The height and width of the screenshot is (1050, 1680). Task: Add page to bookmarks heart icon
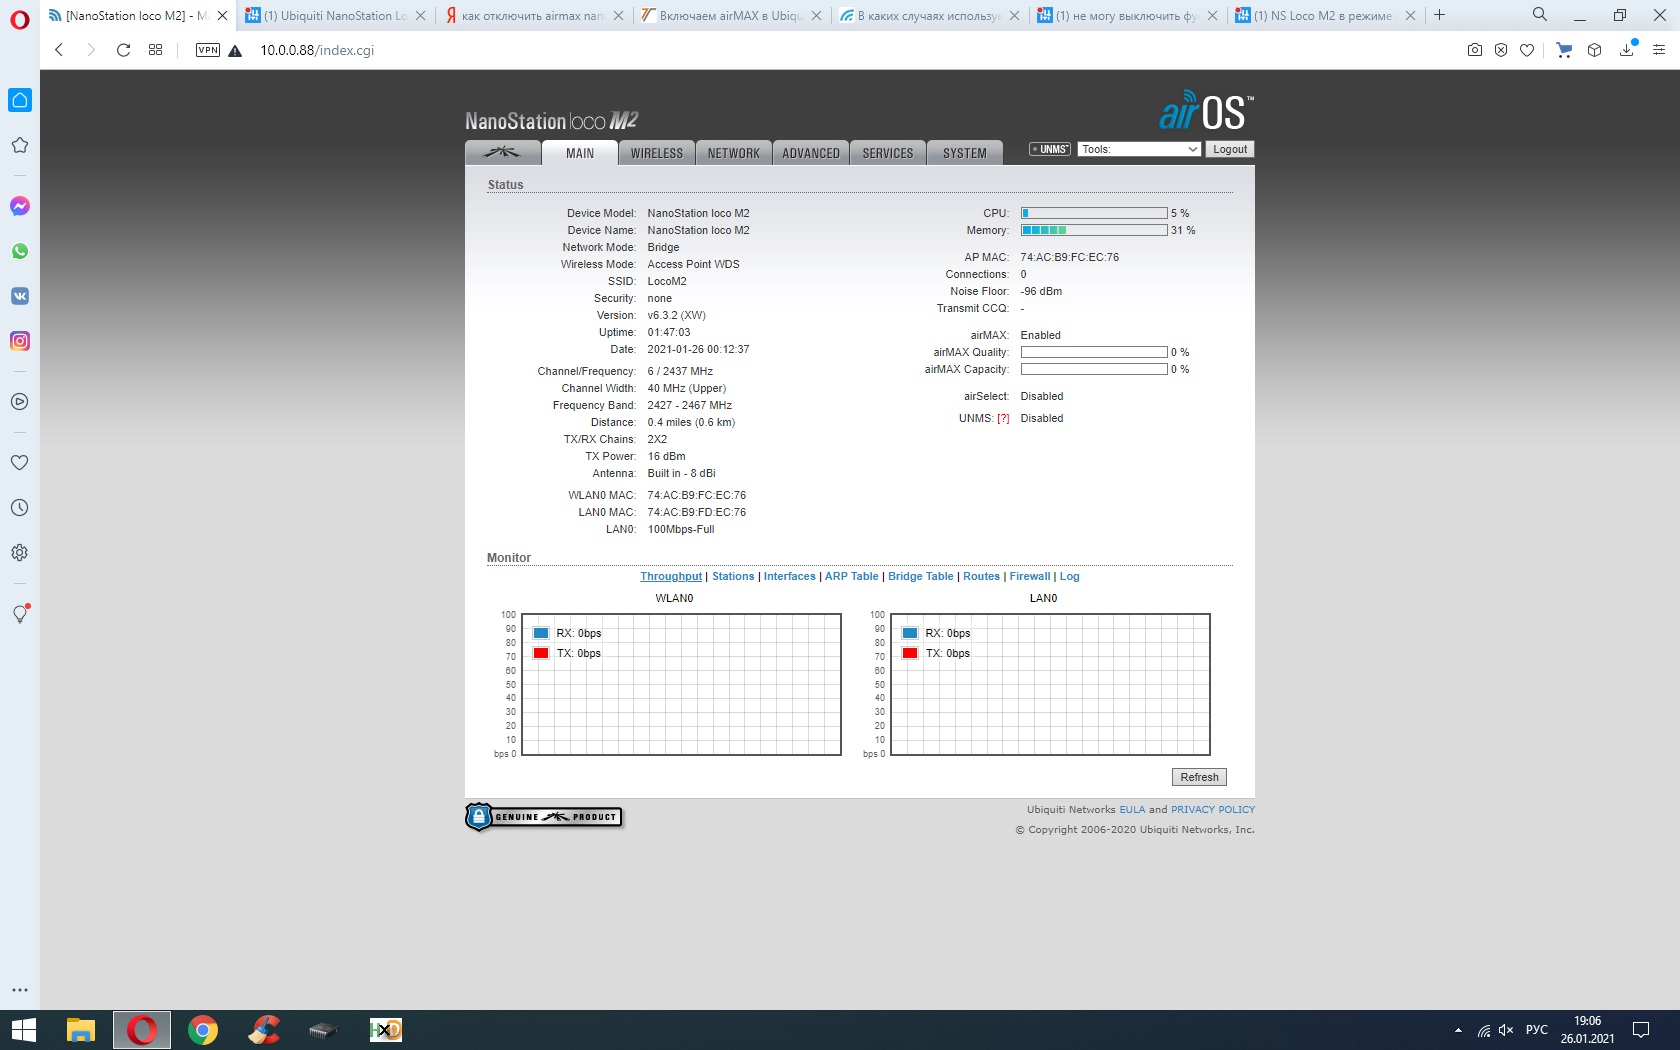tap(1527, 50)
